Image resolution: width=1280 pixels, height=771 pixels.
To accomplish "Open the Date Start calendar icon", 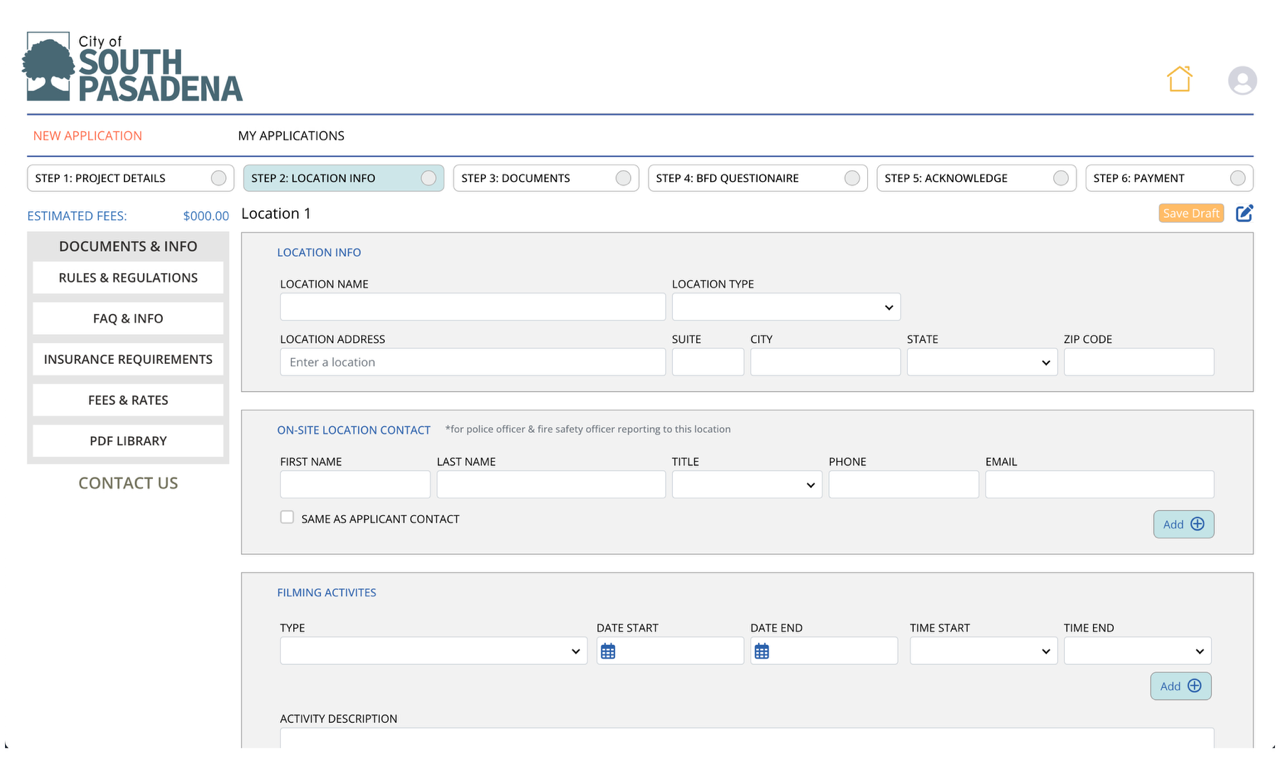I will (608, 651).
